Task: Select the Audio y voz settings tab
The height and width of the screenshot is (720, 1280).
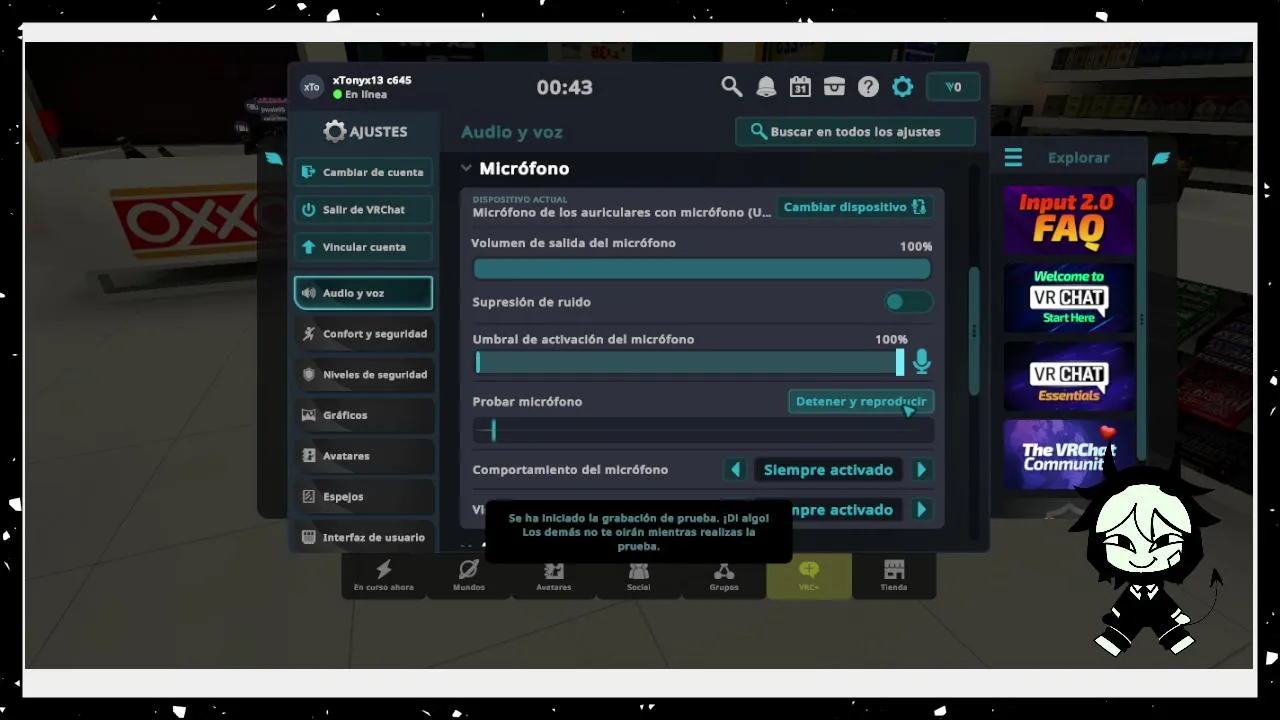Action: point(363,293)
